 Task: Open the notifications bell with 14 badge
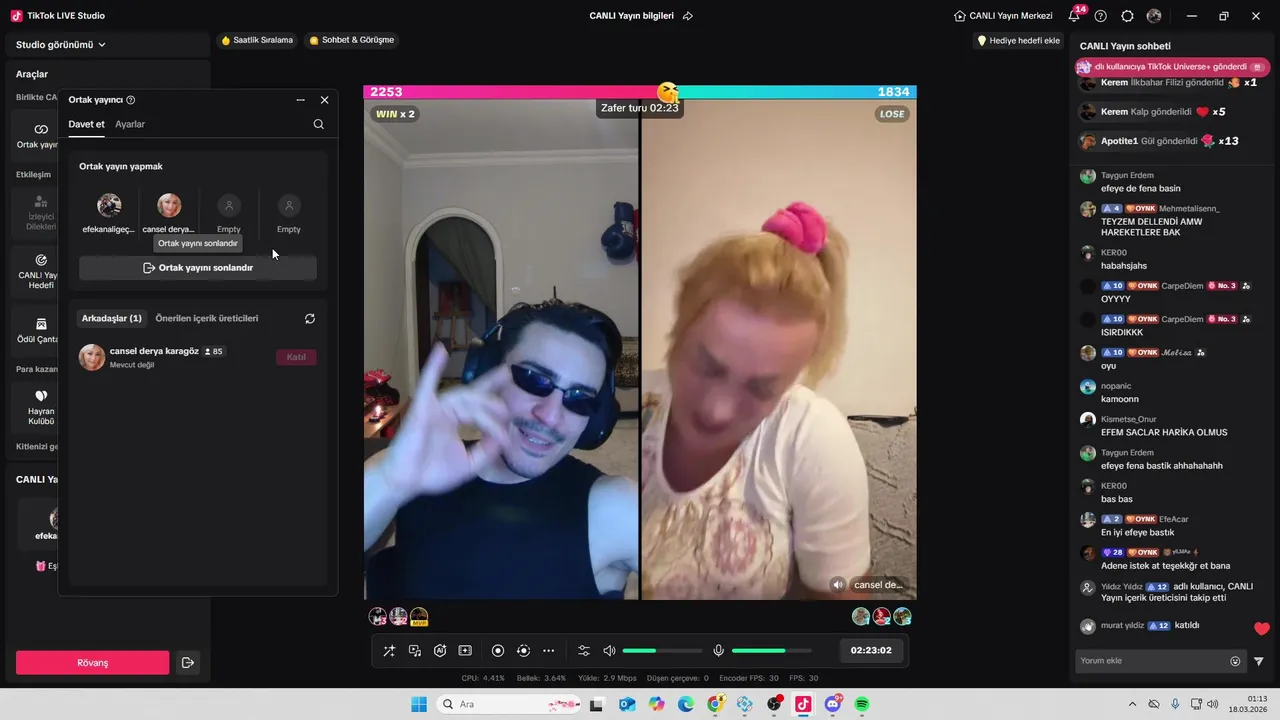coord(1075,15)
